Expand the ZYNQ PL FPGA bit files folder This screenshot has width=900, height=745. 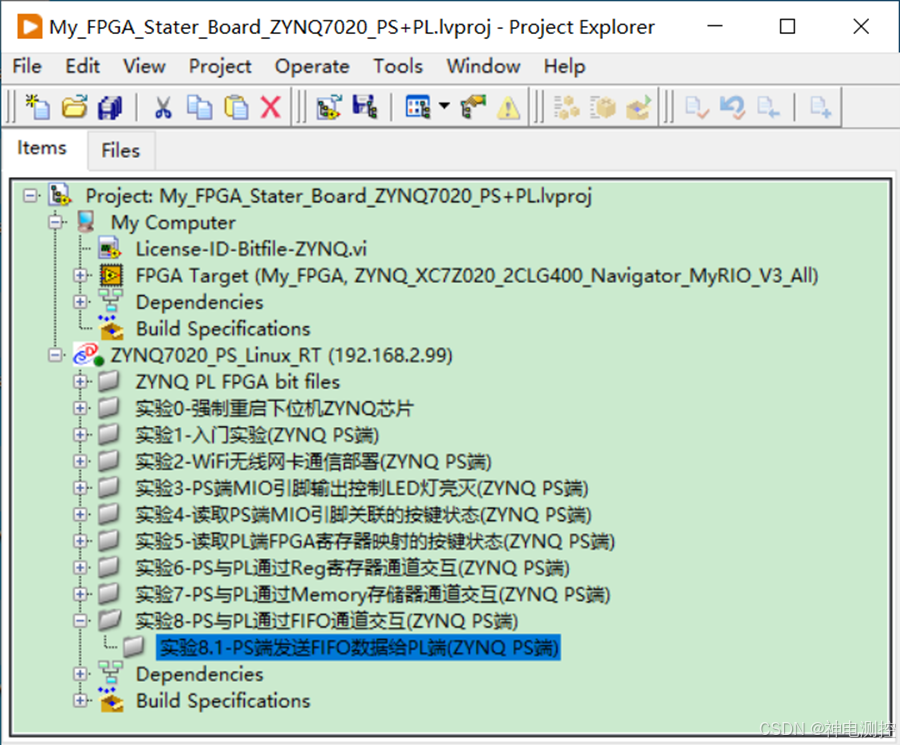pyautogui.click(x=81, y=382)
